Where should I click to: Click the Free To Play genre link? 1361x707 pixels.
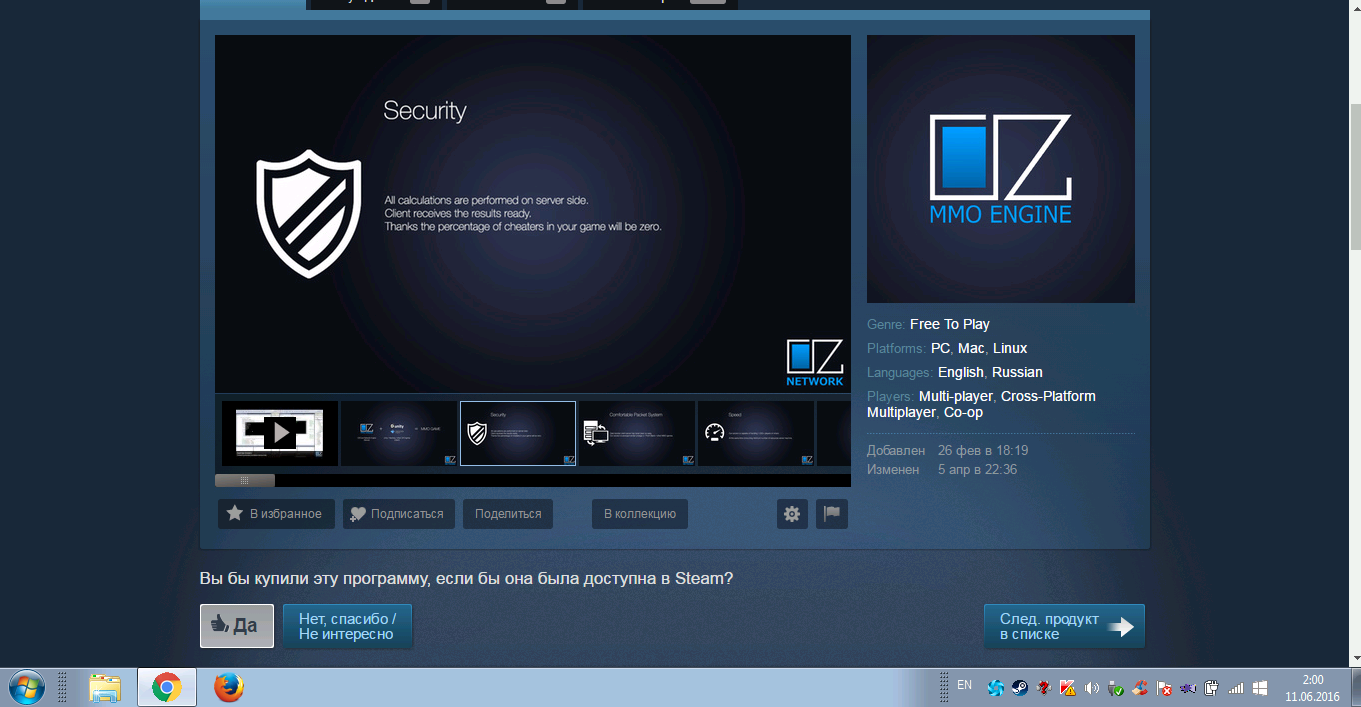coord(950,324)
